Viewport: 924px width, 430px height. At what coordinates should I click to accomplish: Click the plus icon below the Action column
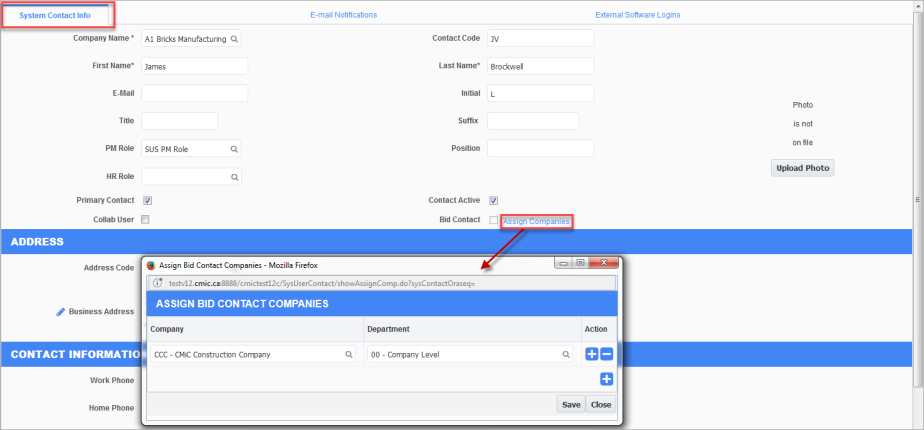(606, 379)
